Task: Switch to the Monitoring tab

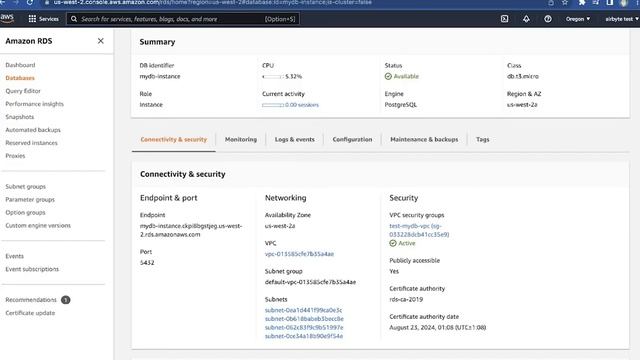Action: 241,140
